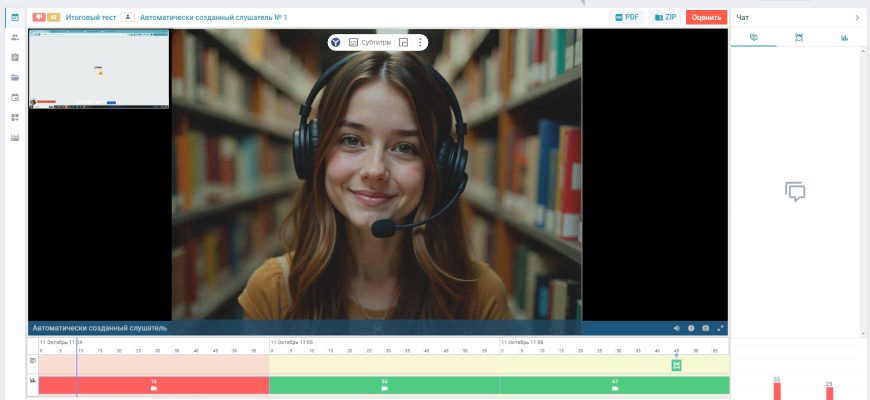
Task: Switch to the bar chart tab in side panel
Action: pyautogui.click(x=844, y=38)
